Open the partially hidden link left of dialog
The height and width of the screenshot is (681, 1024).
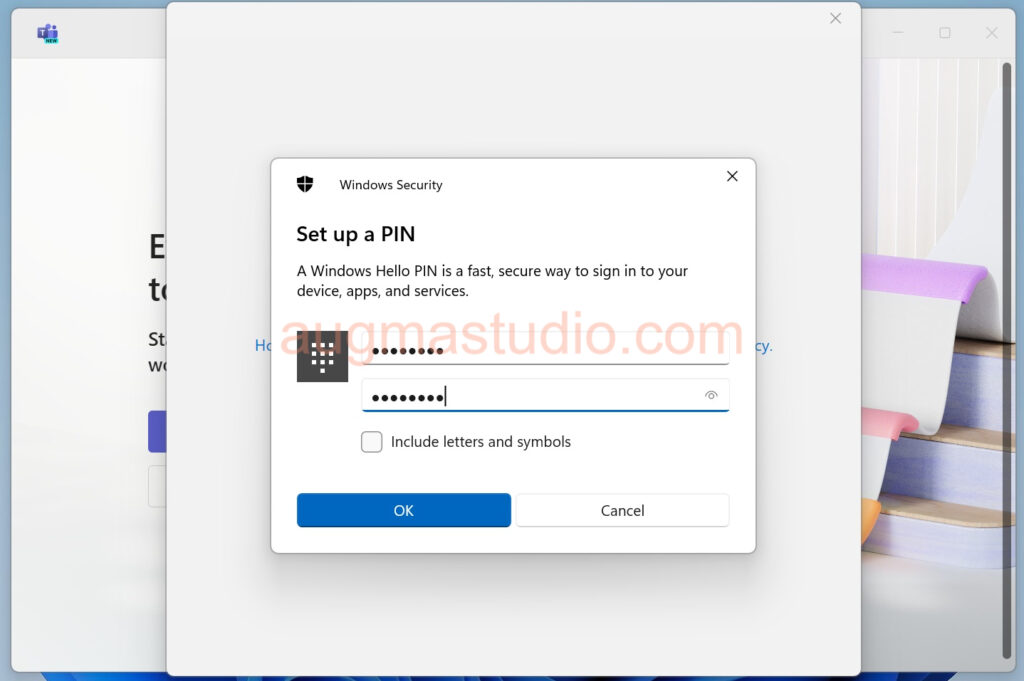(263, 345)
